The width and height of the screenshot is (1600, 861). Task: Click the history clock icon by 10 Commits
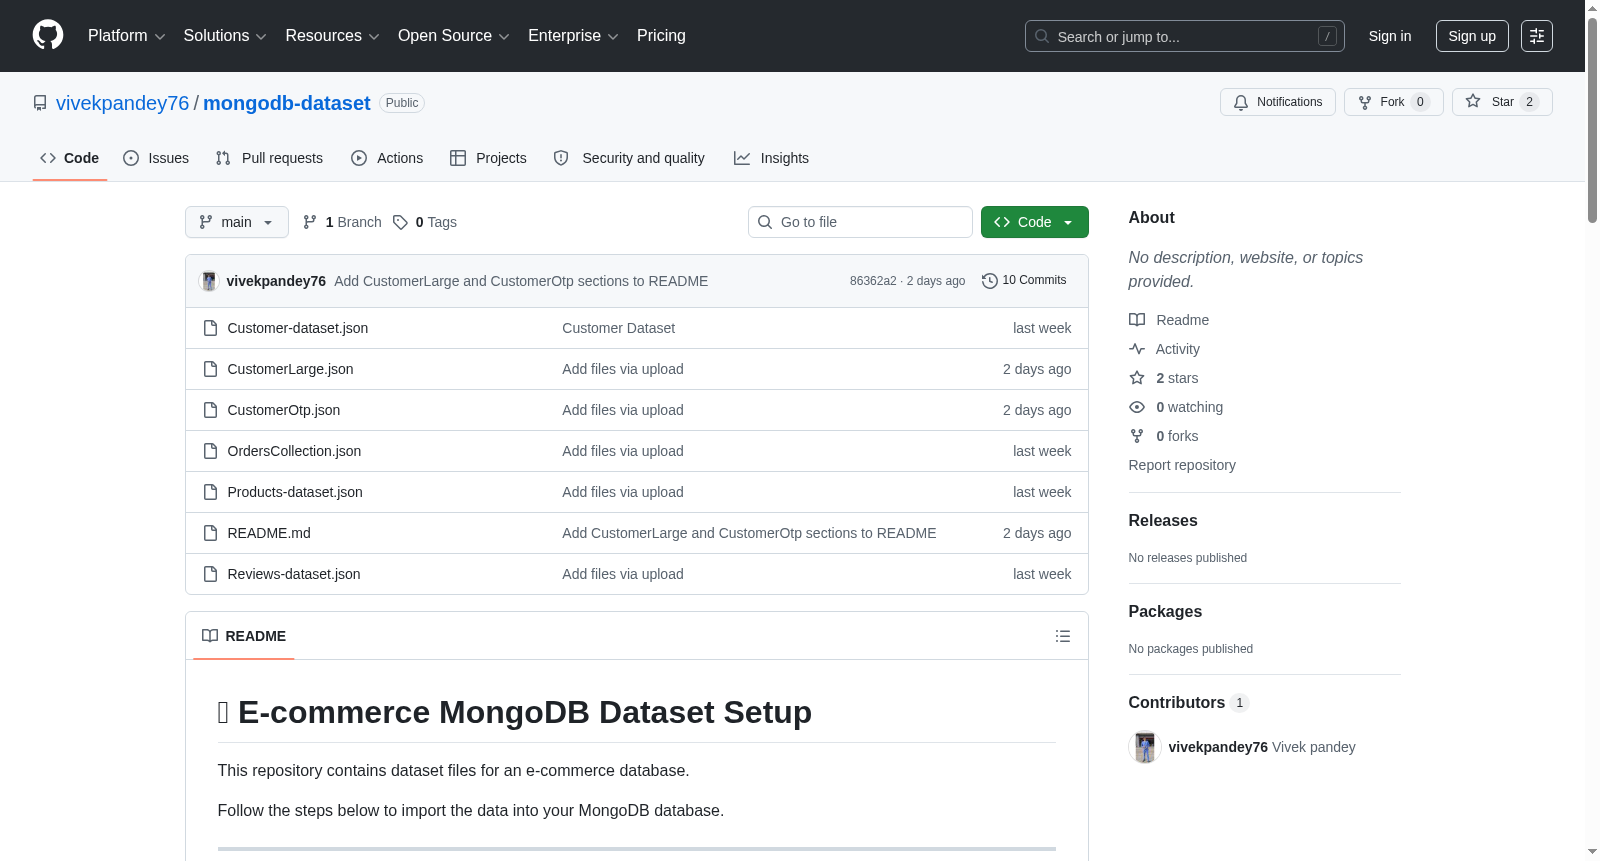click(x=990, y=281)
